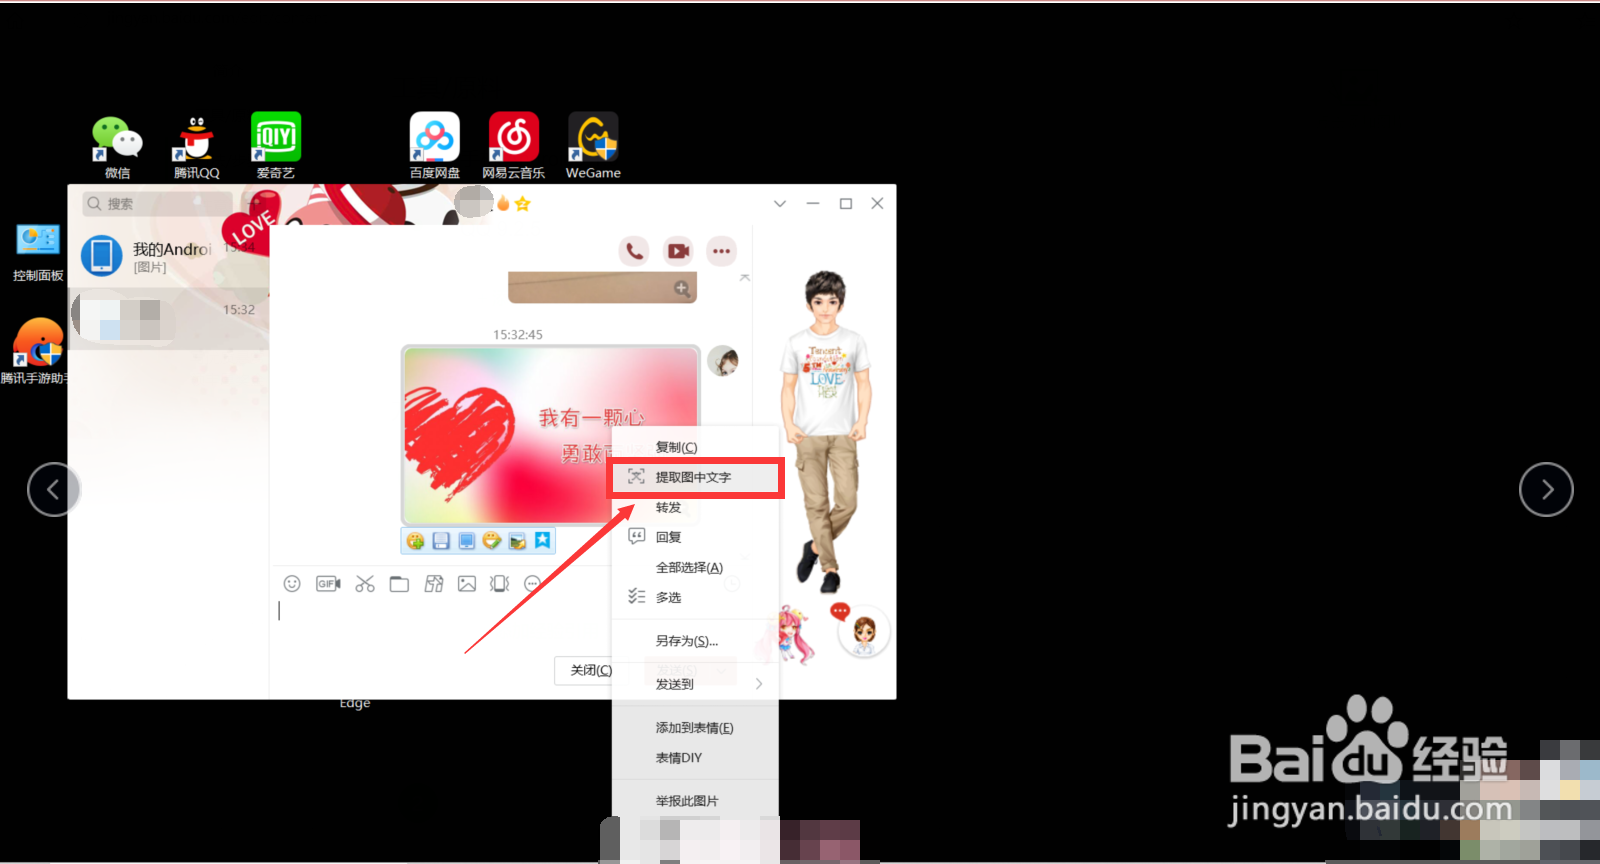This screenshot has width=1600, height=864.
Task: Open the WeChat desktop shortcut
Action: [x=117, y=146]
